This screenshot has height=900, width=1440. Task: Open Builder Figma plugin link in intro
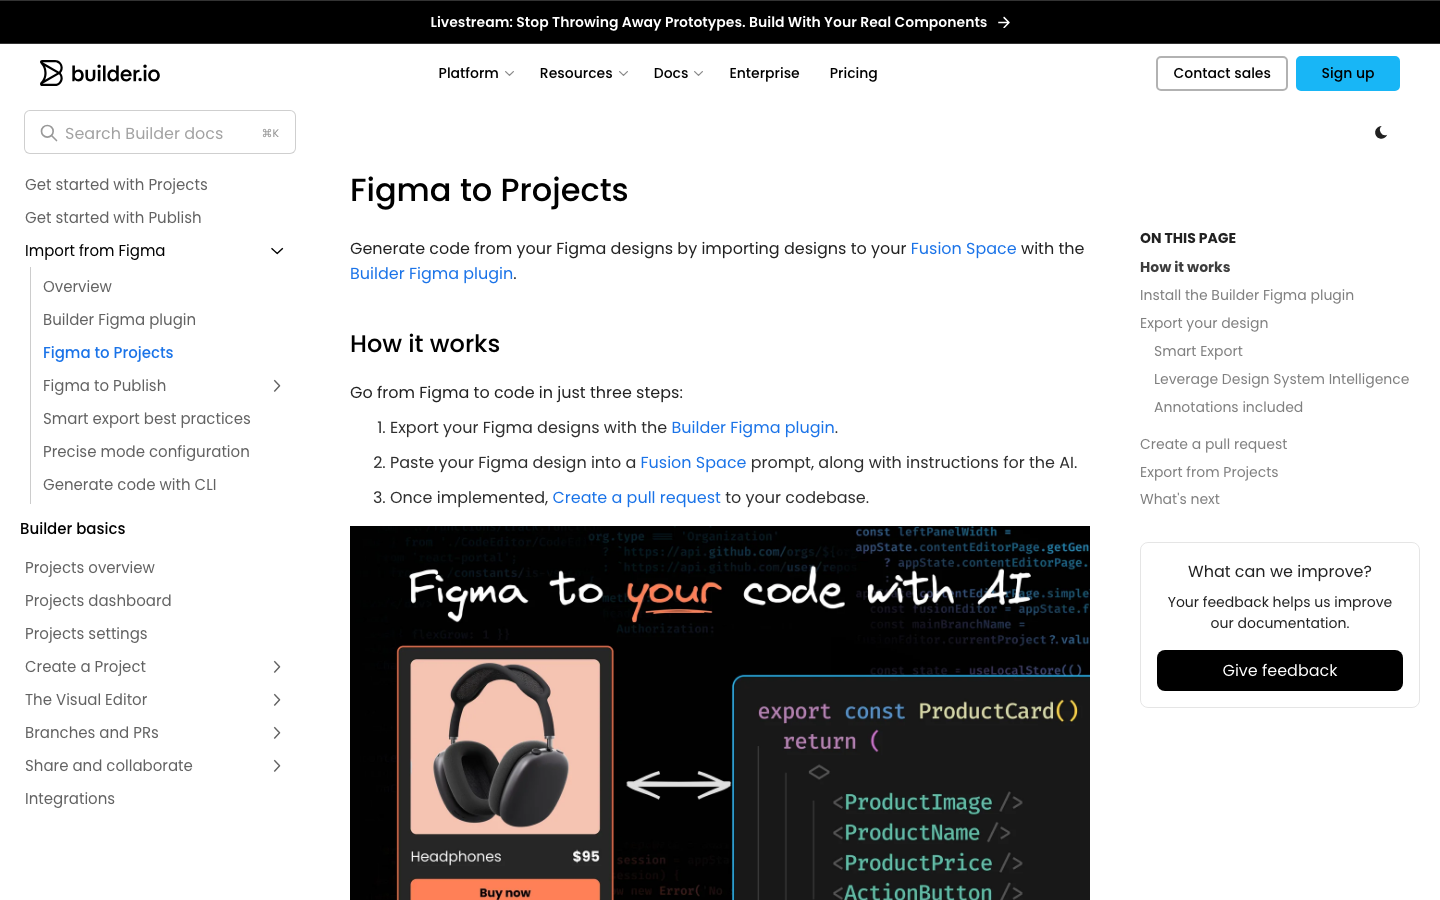tap(431, 273)
